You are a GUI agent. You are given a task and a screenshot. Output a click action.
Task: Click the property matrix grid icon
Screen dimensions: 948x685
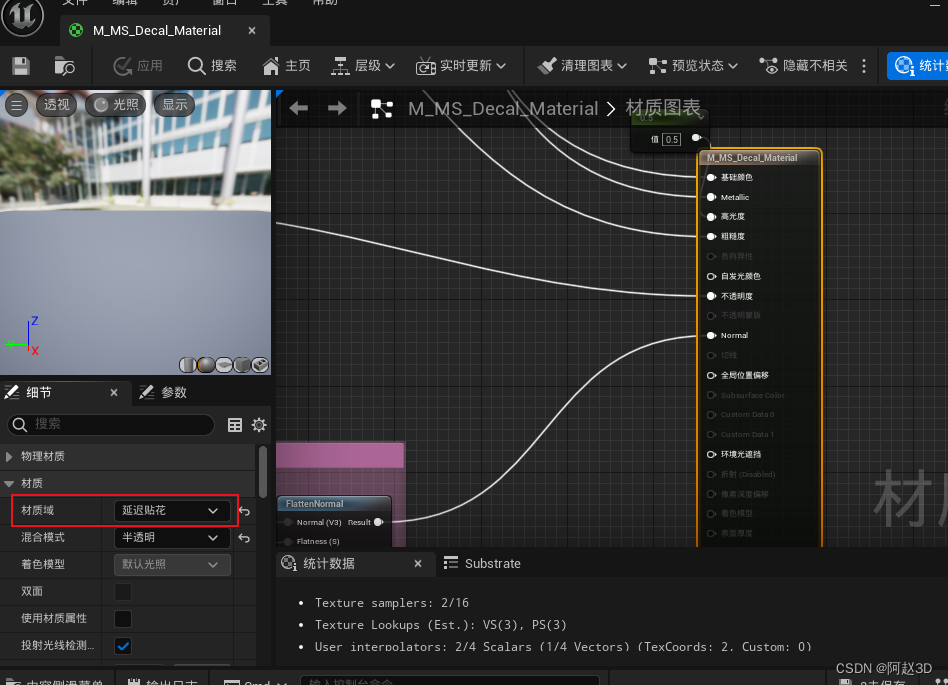coord(235,425)
